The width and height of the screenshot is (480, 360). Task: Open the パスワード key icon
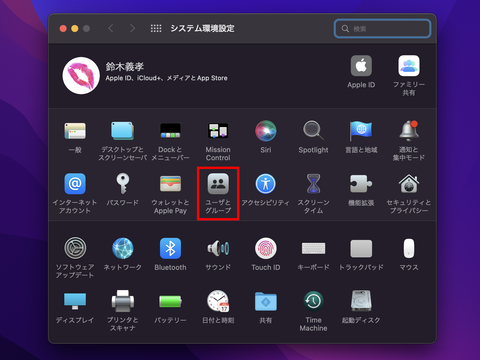(123, 184)
